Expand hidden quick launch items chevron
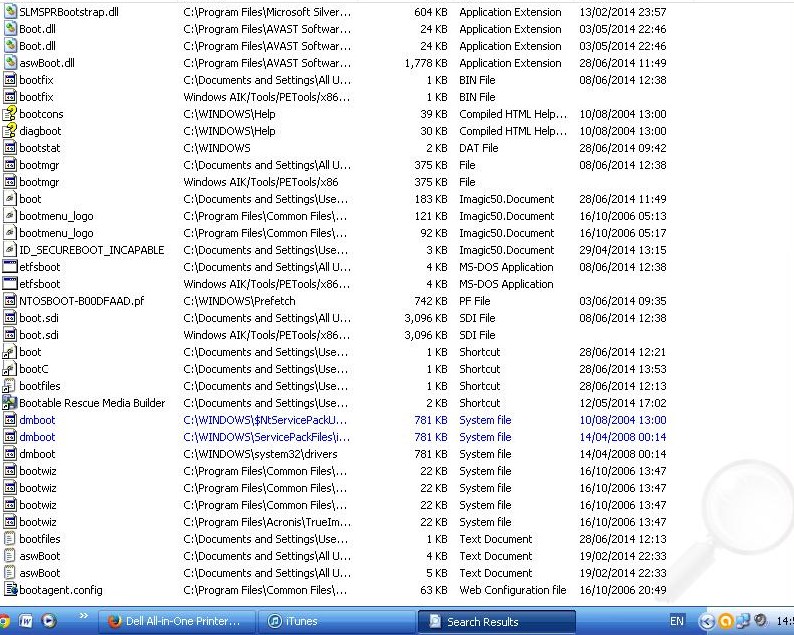The height and width of the screenshot is (635, 794). [x=84, y=616]
